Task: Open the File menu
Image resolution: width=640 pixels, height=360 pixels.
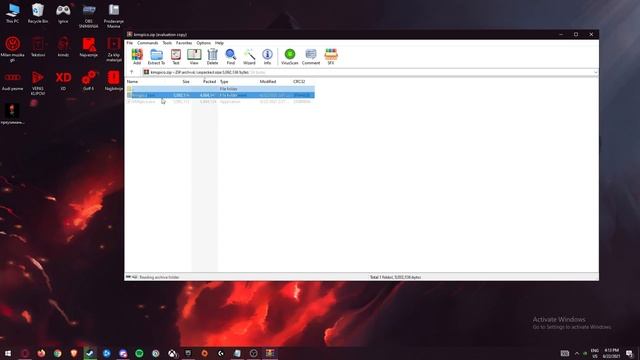Action: pyautogui.click(x=130, y=43)
